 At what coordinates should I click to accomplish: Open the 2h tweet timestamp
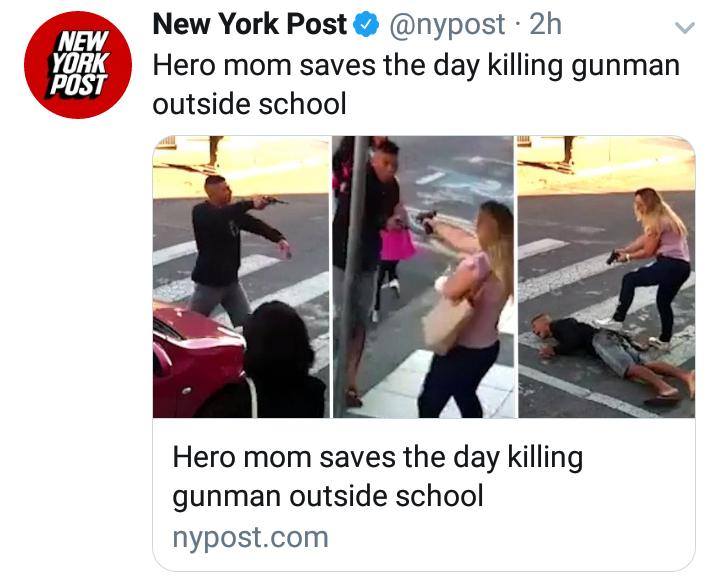point(546,24)
